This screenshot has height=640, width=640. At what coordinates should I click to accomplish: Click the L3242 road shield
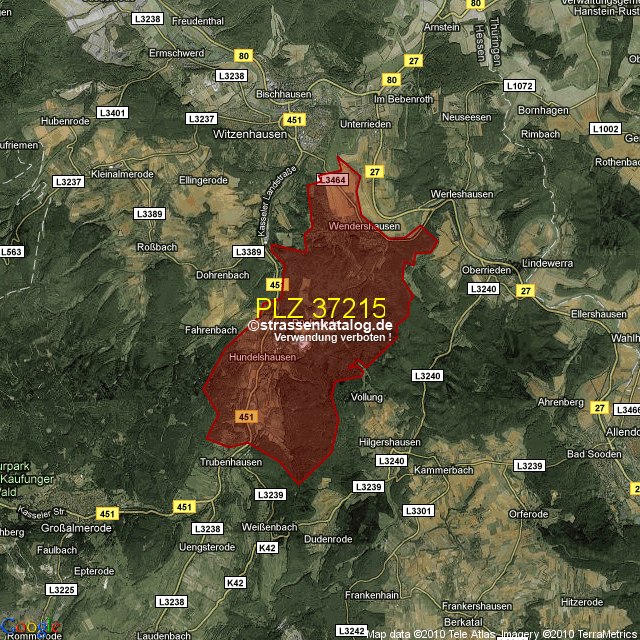point(352,631)
